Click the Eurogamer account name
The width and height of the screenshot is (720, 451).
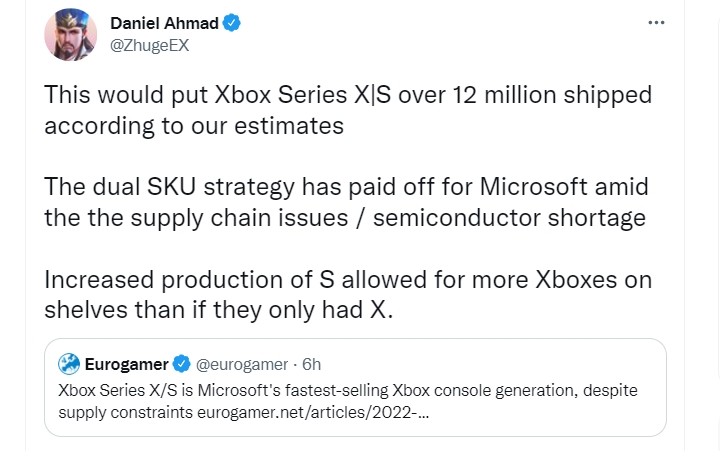(127, 364)
